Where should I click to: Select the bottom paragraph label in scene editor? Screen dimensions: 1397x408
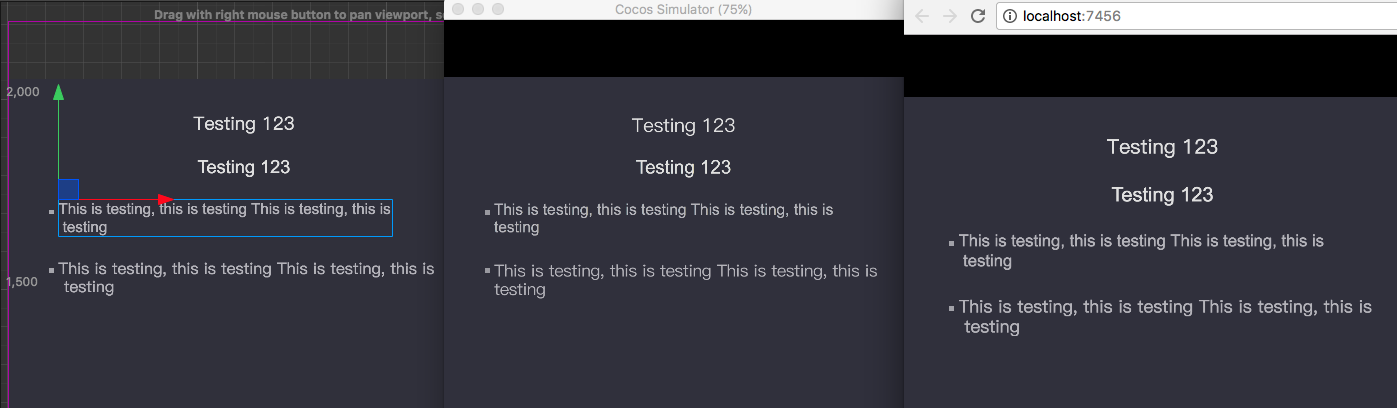(245, 278)
